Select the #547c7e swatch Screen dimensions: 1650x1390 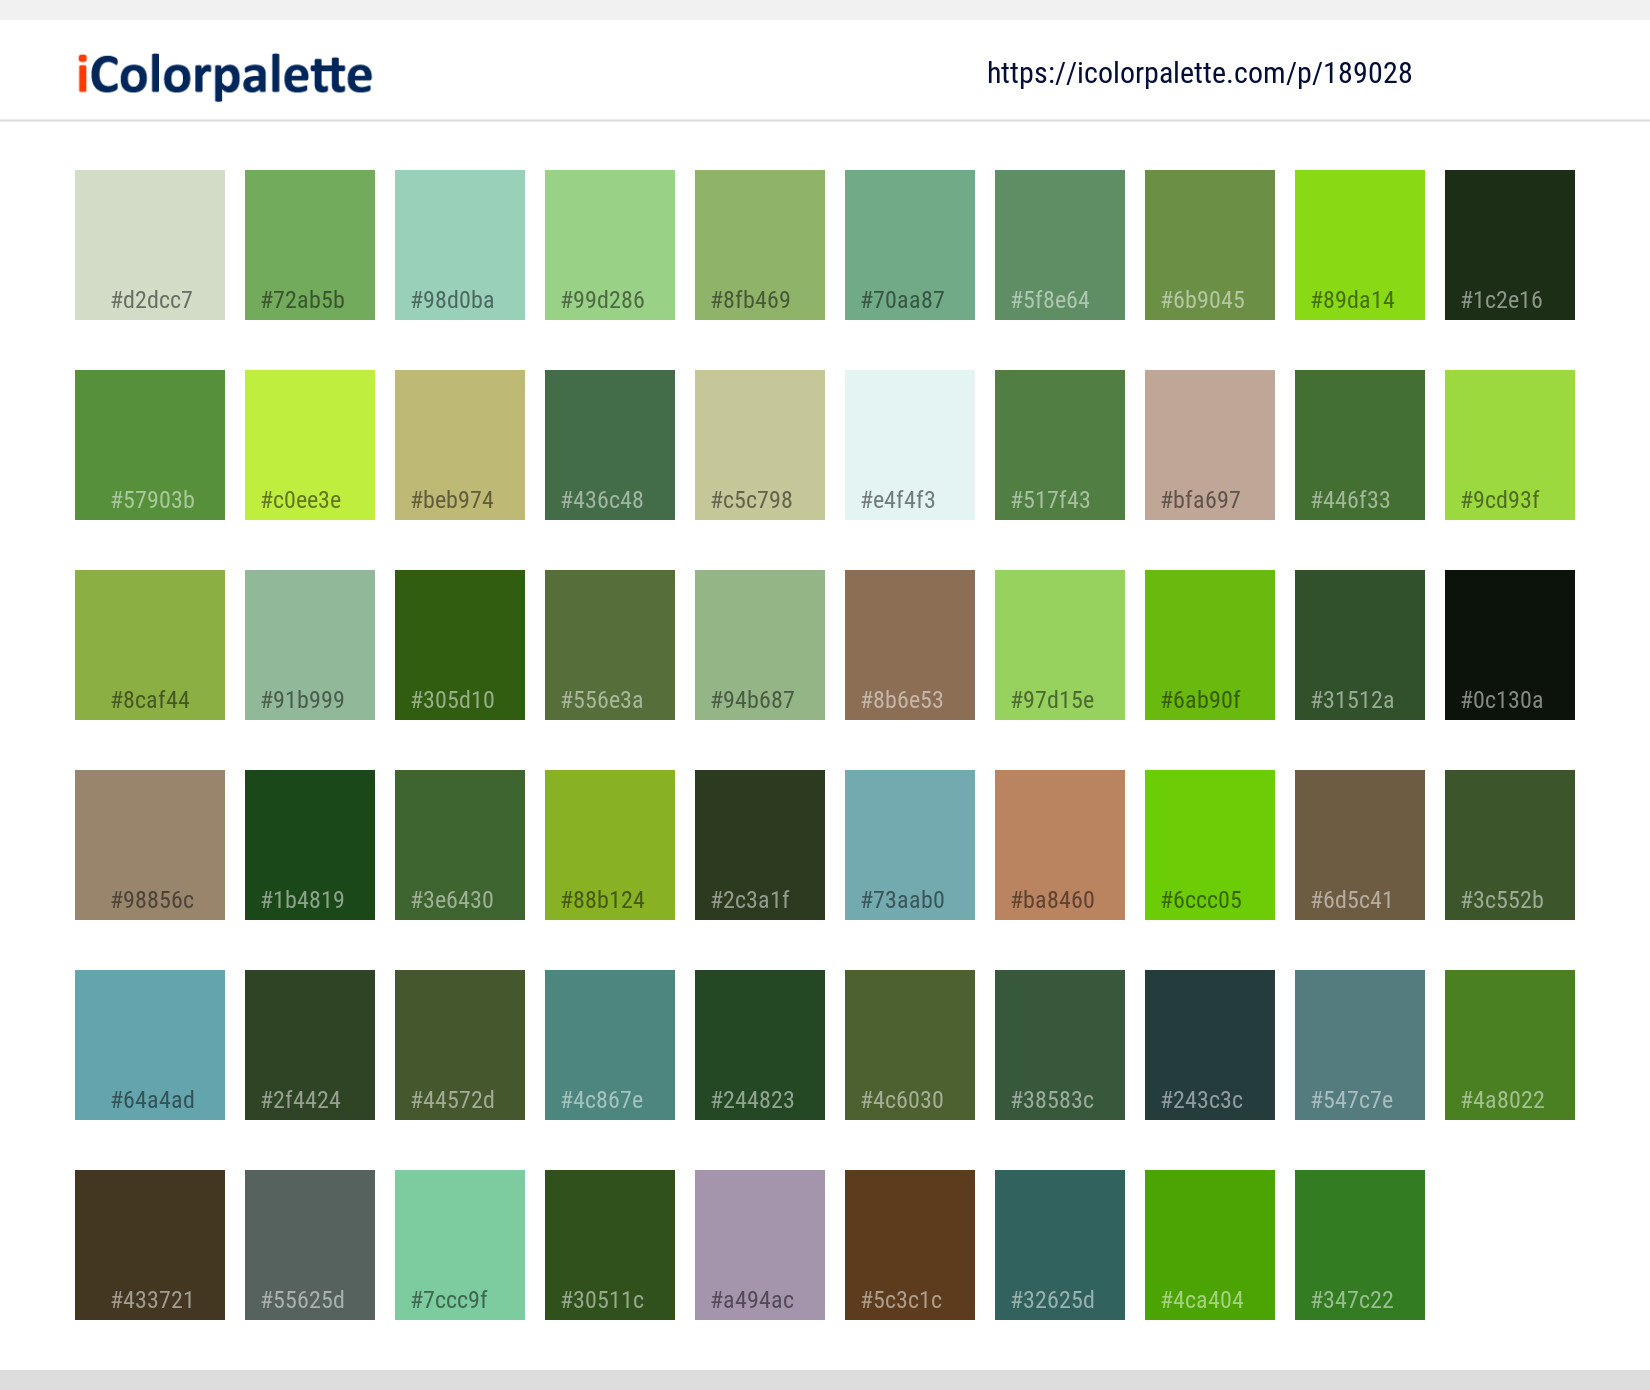(1360, 1045)
